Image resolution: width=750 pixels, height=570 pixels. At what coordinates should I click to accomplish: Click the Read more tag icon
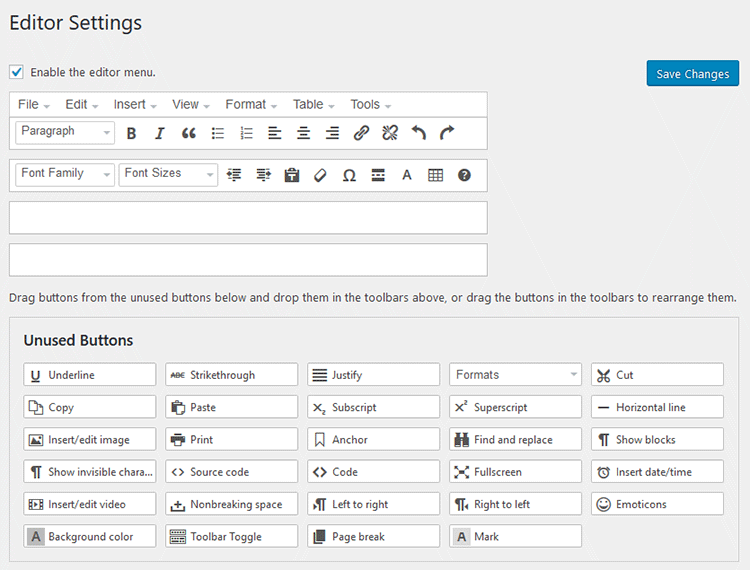coord(378,175)
